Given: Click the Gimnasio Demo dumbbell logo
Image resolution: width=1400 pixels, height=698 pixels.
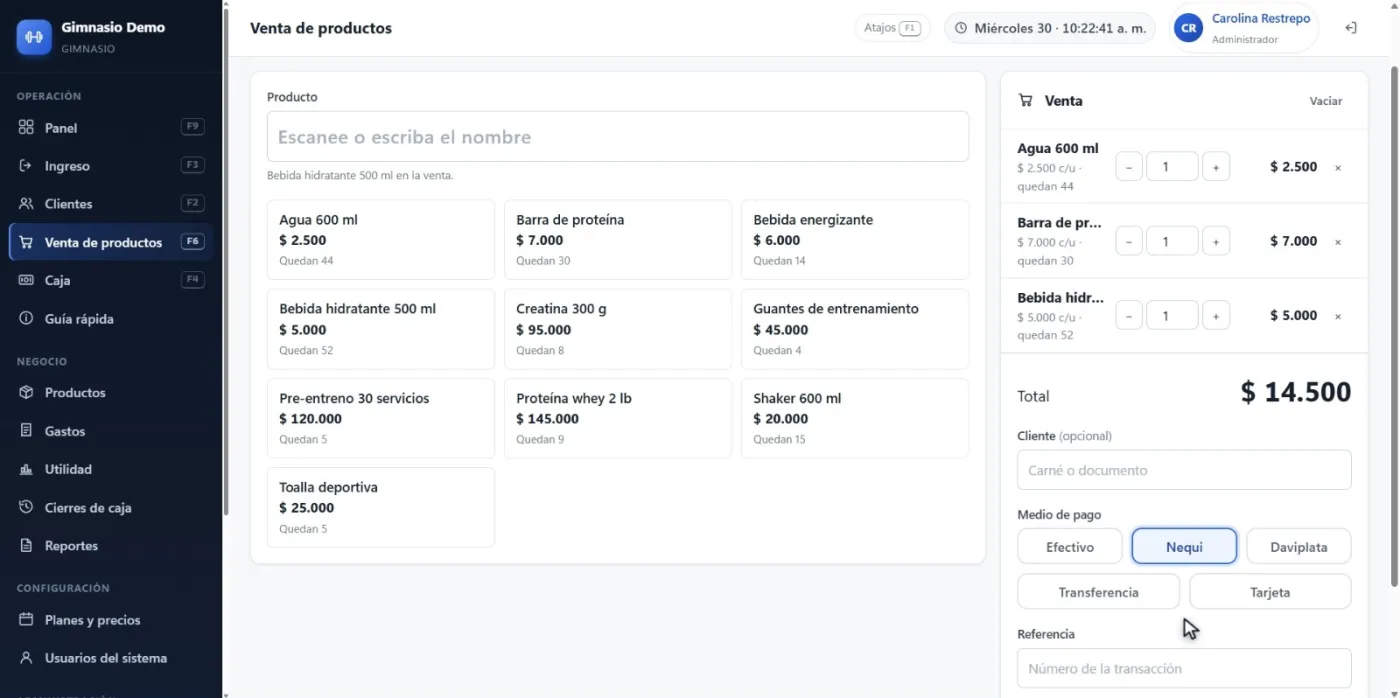Looking at the screenshot, I should pyautogui.click(x=34, y=37).
